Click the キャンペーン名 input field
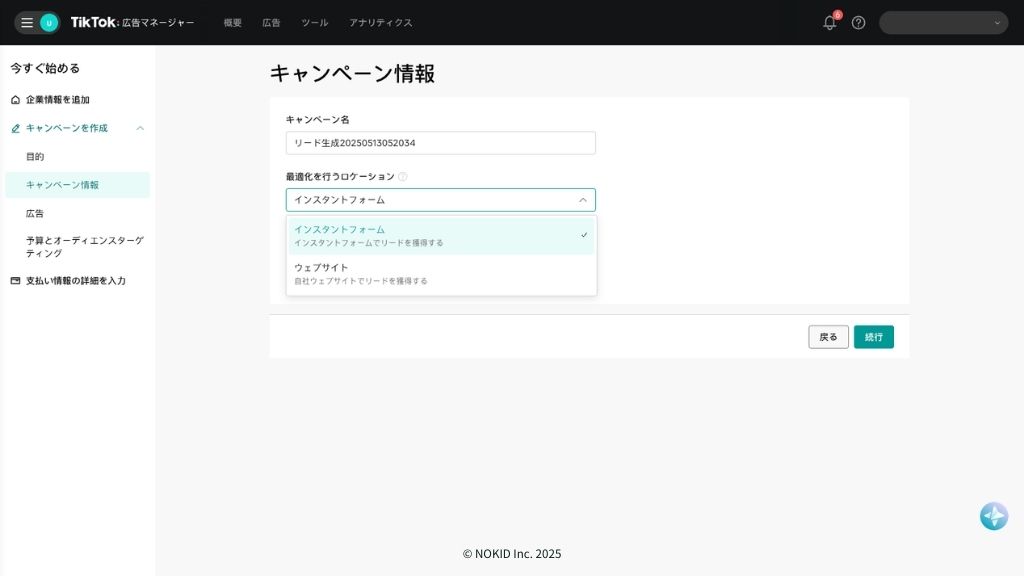1024x576 pixels. (x=441, y=143)
